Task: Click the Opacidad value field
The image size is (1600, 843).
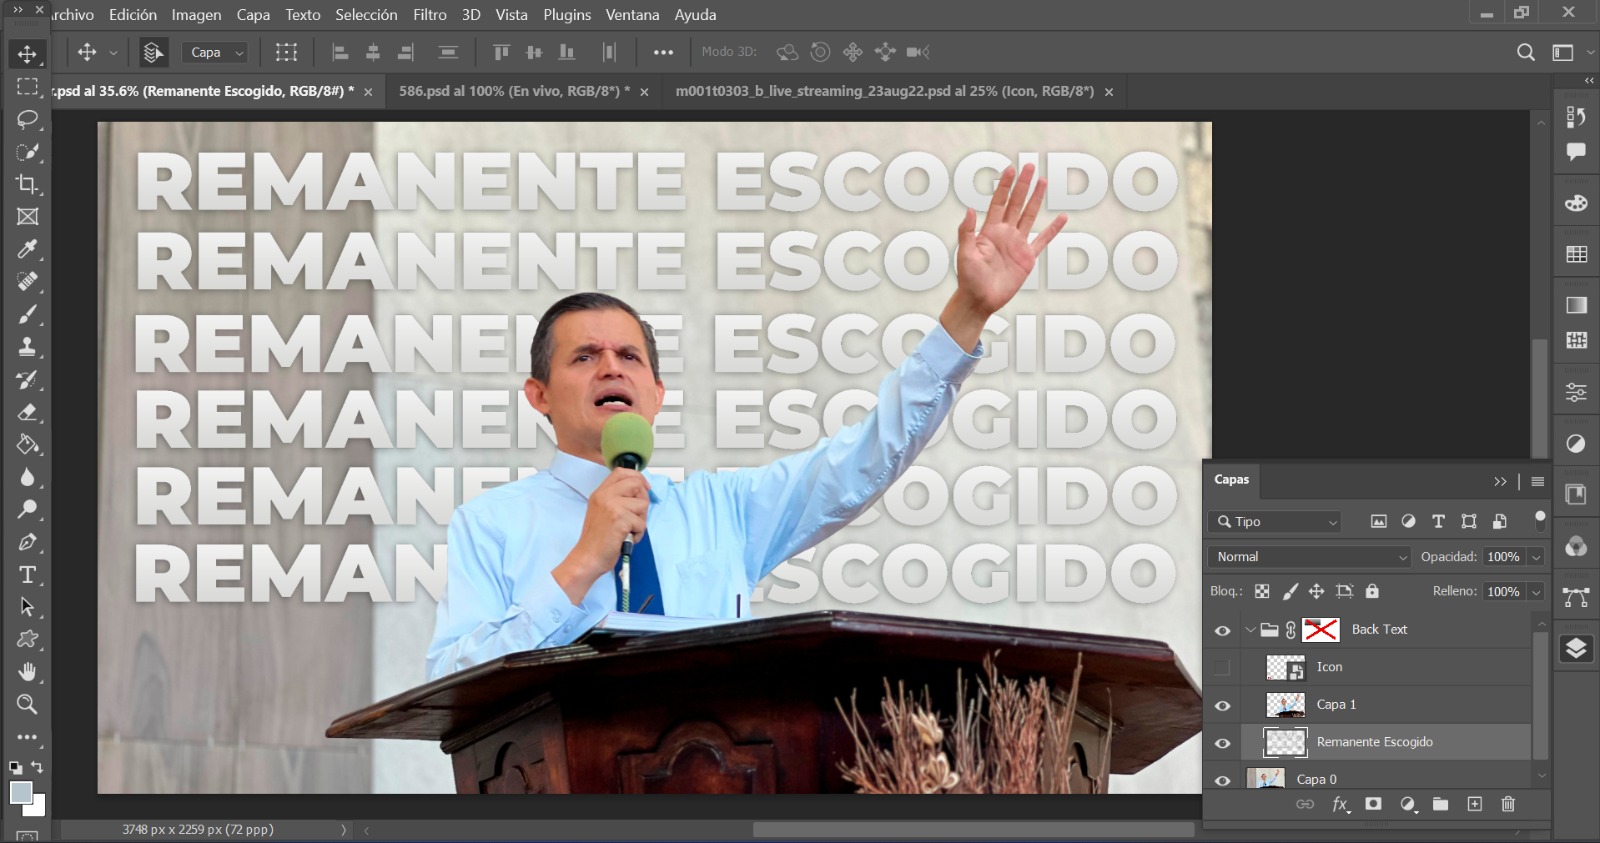Action: tap(1503, 557)
